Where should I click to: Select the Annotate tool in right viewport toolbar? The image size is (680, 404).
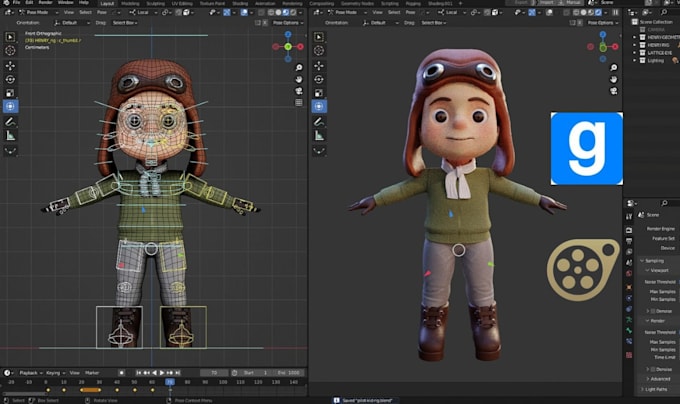tap(319, 122)
